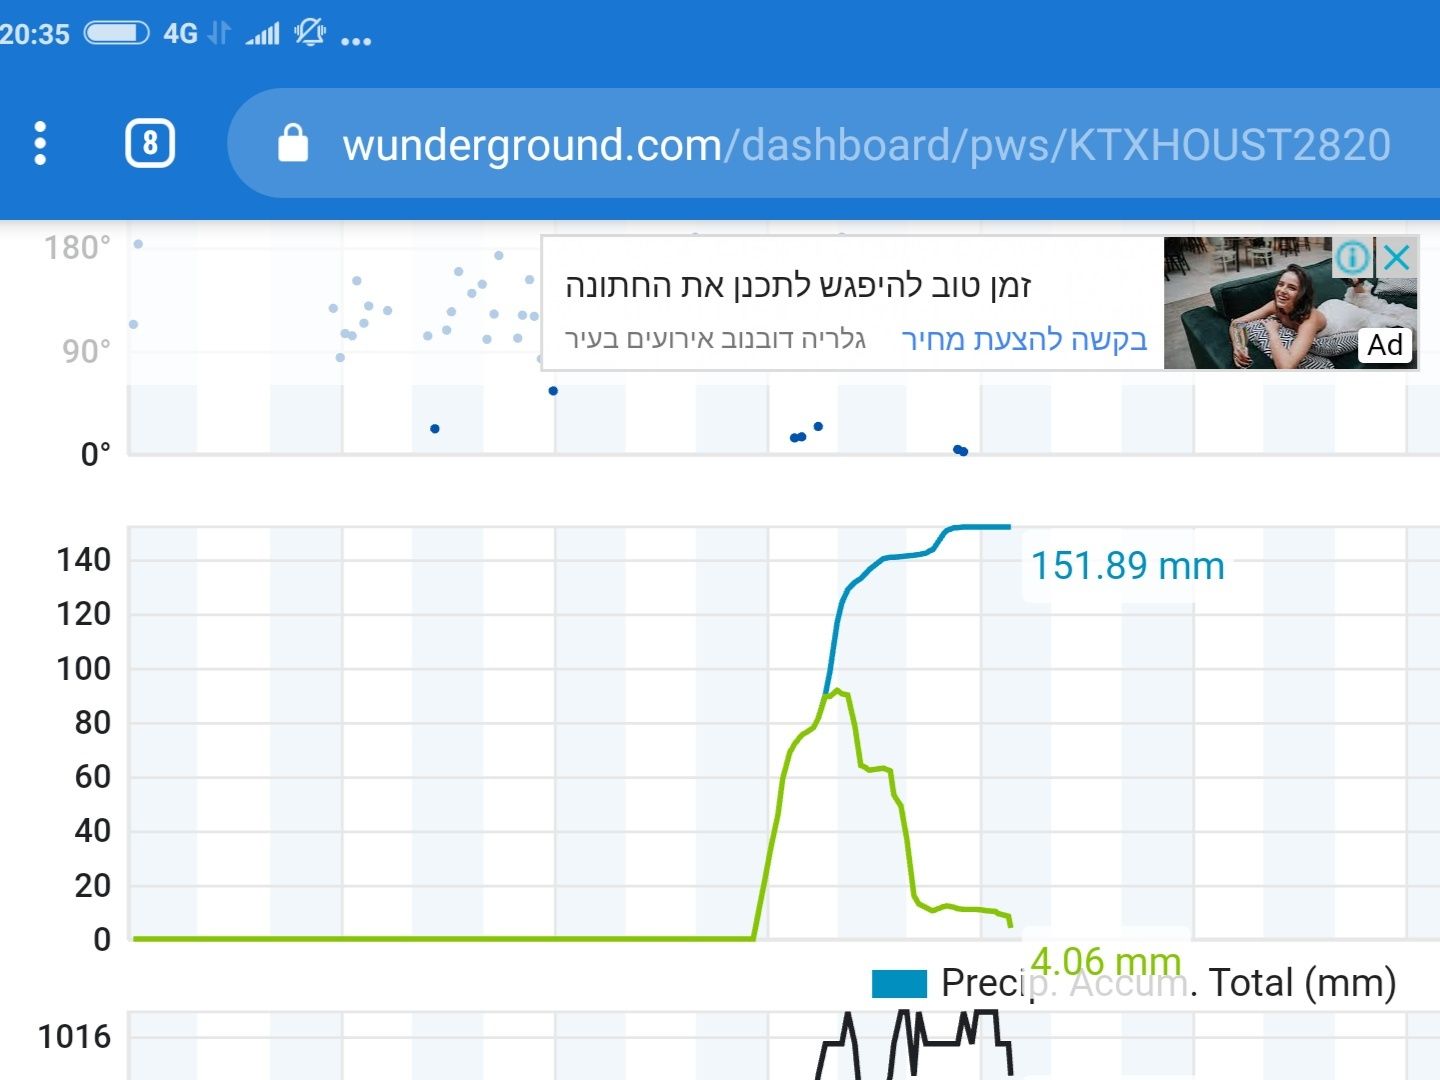Tap the signal strength bars icon
This screenshot has height=1080, width=1440.
click(263, 34)
